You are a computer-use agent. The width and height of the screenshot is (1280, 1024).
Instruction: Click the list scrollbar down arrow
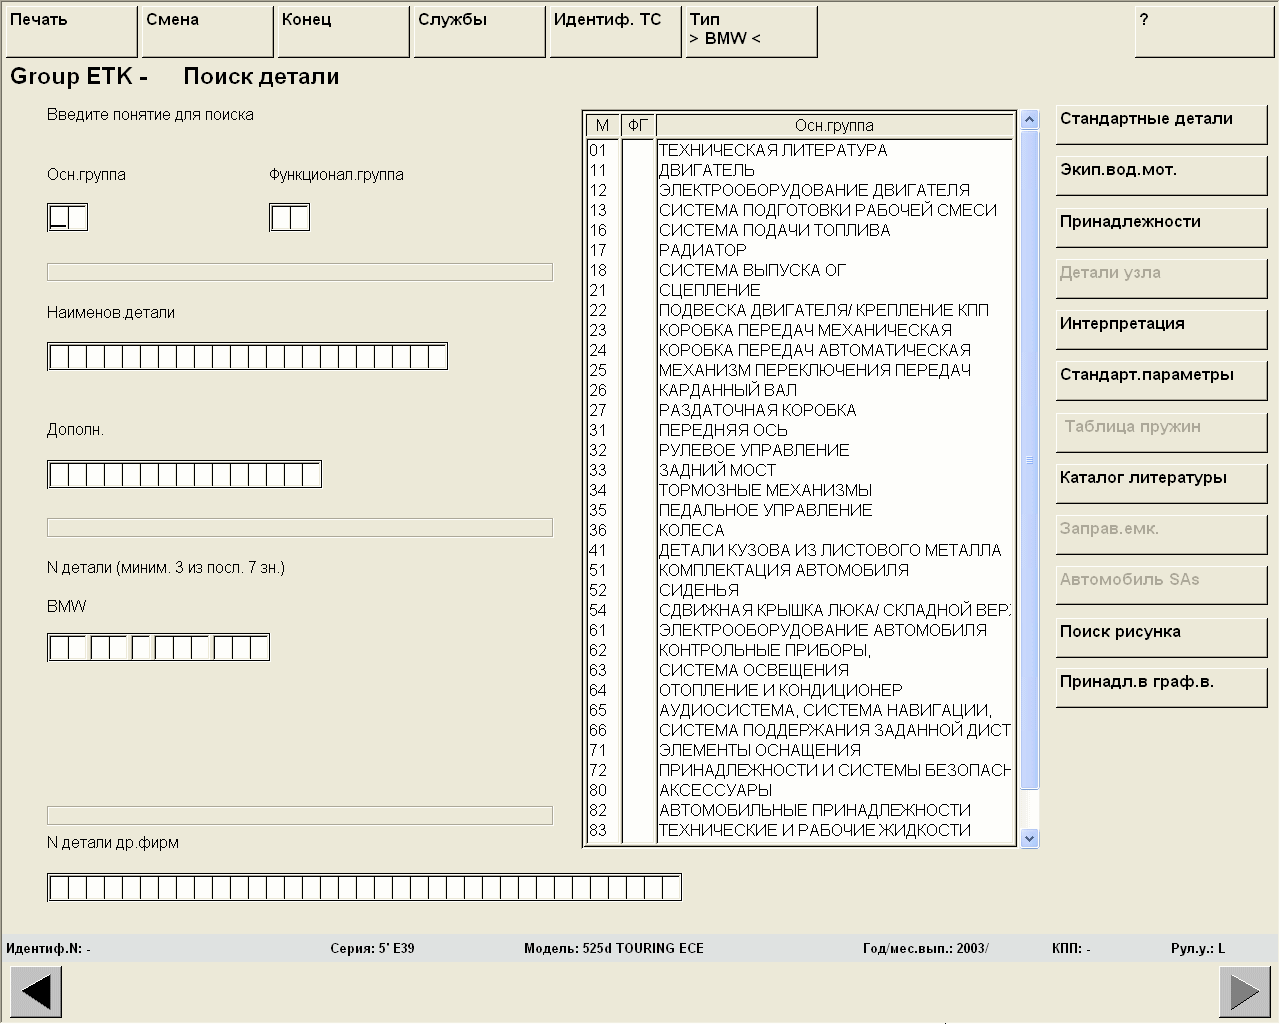coord(1030,839)
